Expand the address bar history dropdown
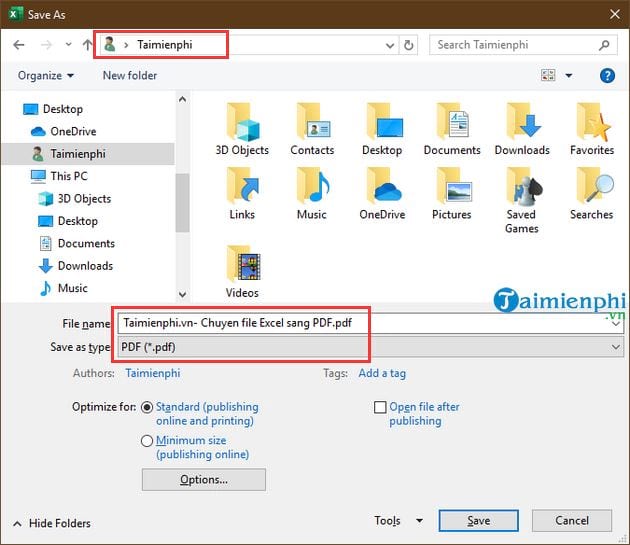Image resolution: width=630 pixels, height=545 pixels. pyautogui.click(x=389, y=45)
